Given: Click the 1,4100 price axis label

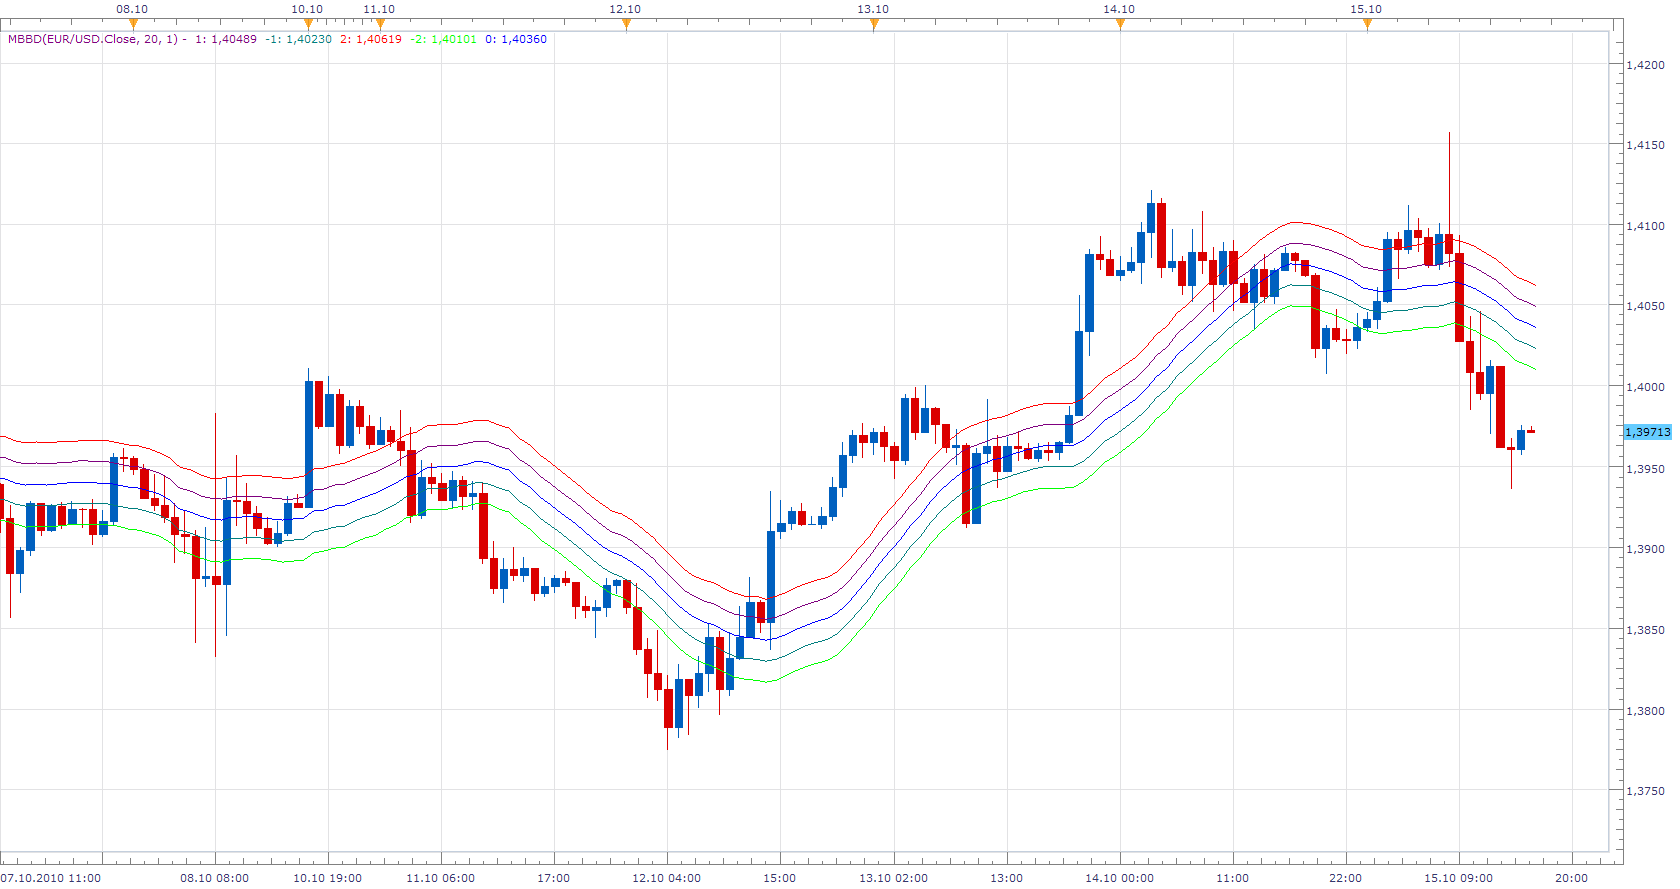Looking at the screenshot, I should (x=1646, y=226).
